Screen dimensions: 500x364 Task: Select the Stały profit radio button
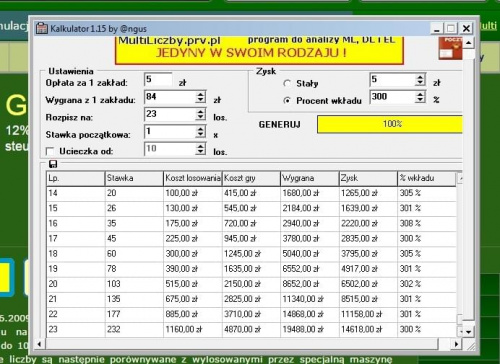(287, 83)
